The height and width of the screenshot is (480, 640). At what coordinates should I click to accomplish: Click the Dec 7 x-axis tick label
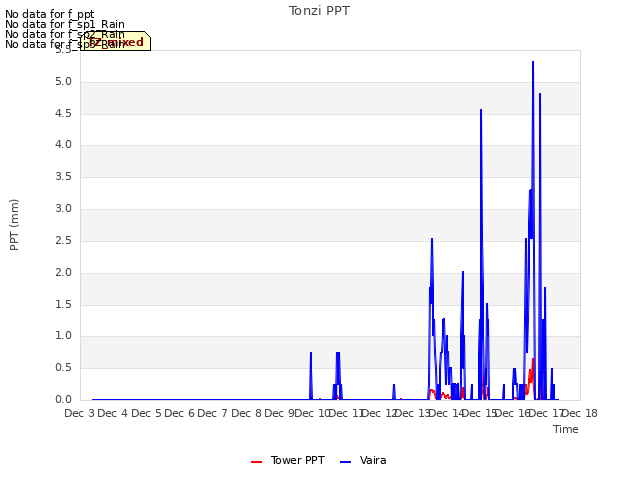[213, 413]
